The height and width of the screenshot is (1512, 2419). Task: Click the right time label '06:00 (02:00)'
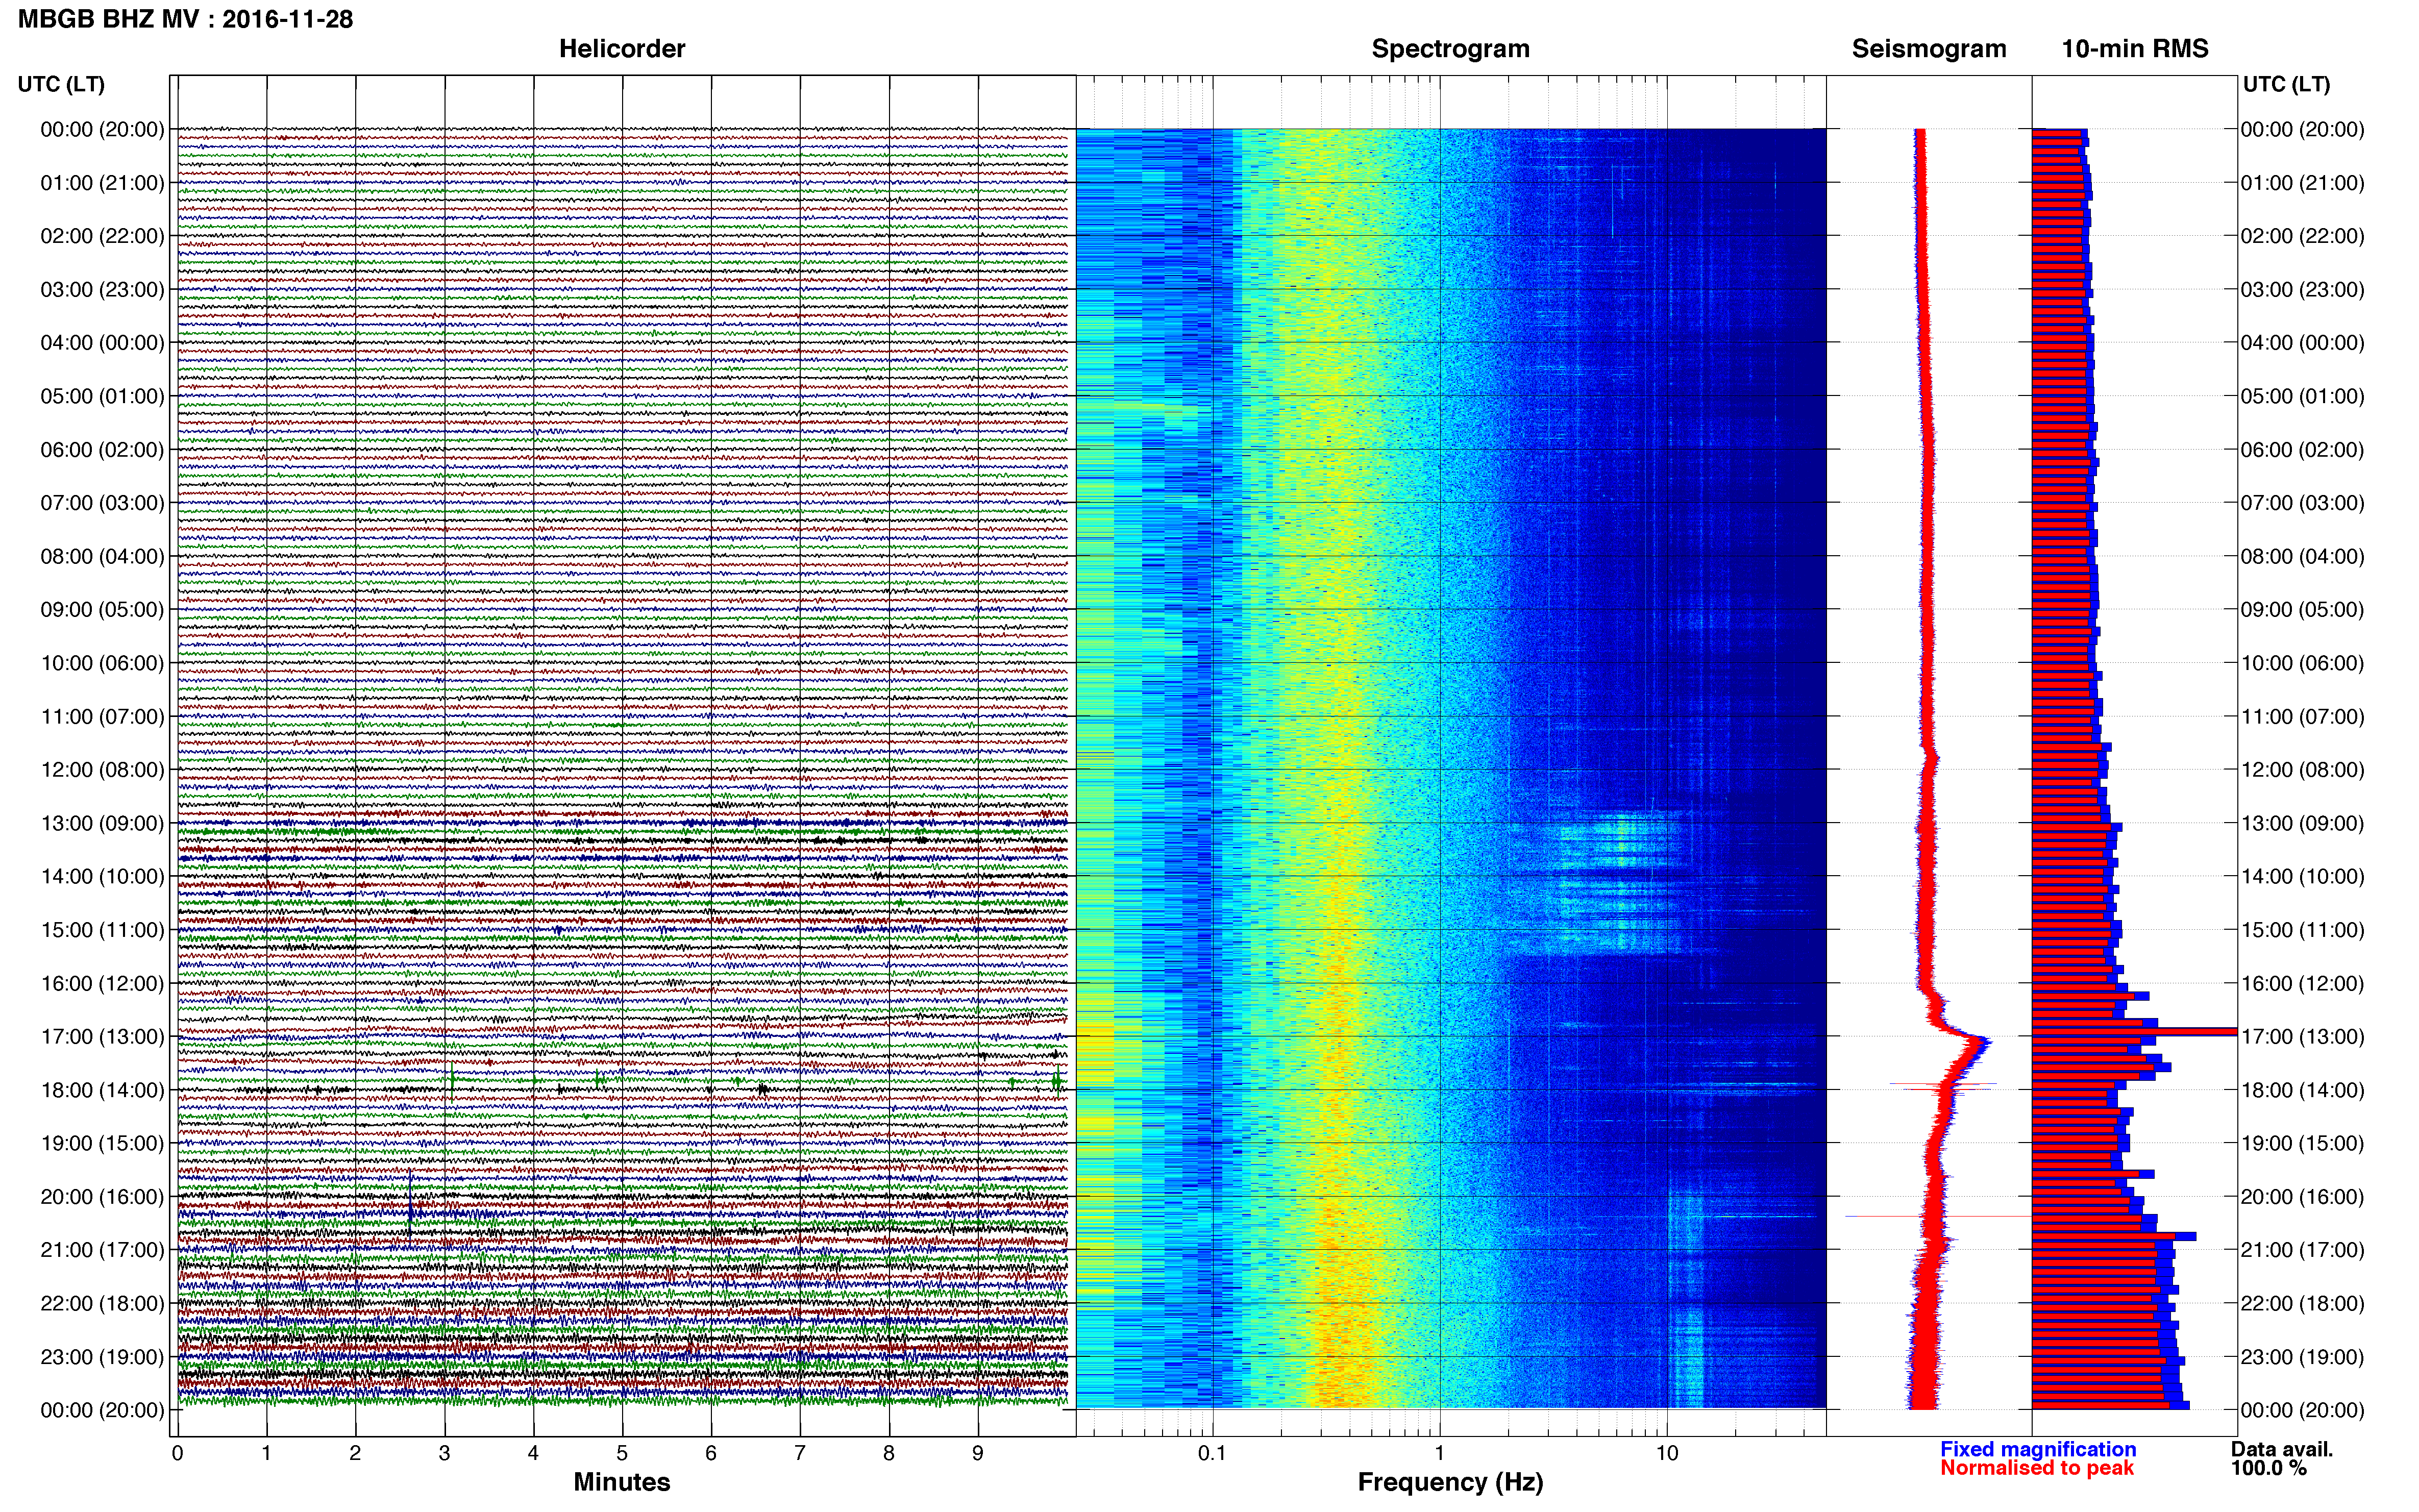point(2302,450)
